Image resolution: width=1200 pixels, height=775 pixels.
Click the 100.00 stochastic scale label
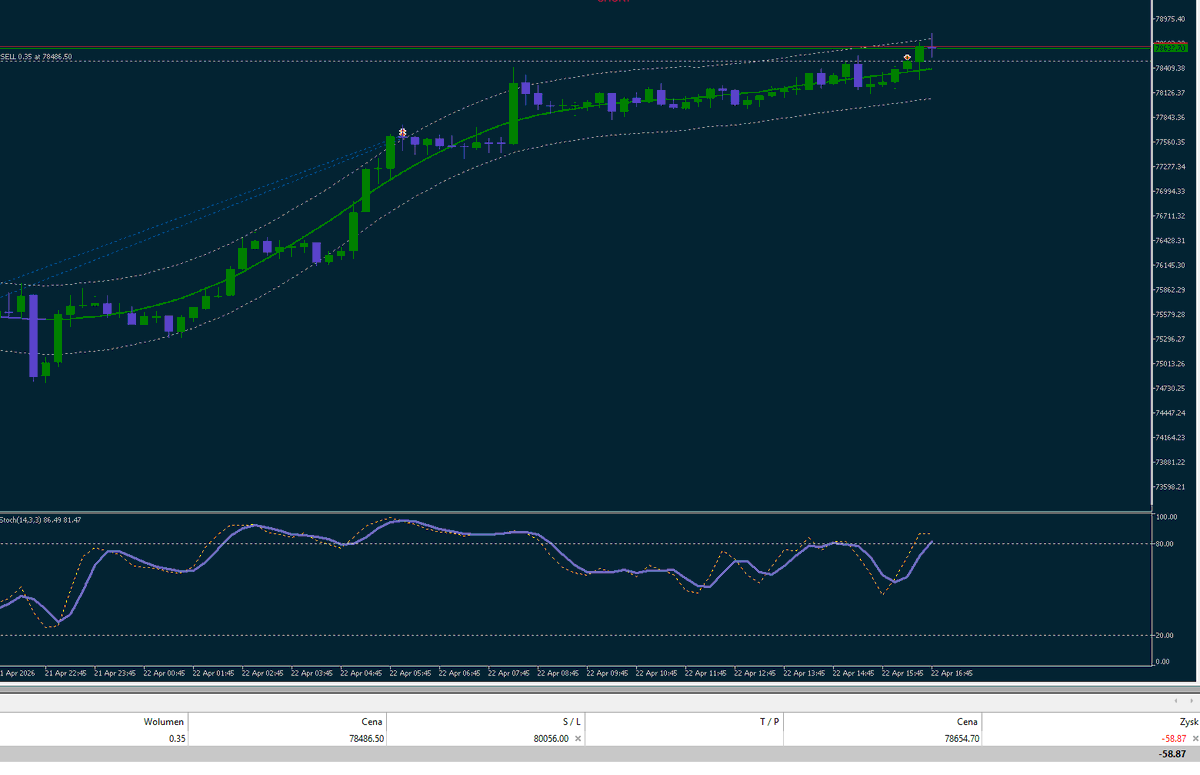click(1166, 517)
